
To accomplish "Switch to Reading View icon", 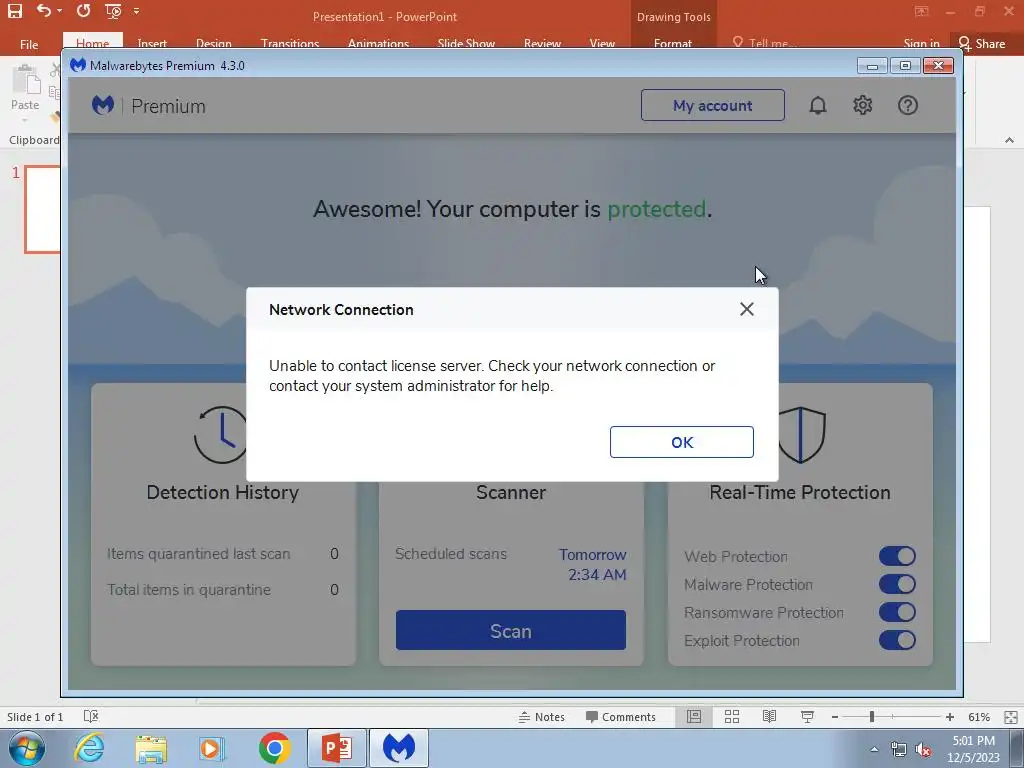I will [x=769, y=716].
